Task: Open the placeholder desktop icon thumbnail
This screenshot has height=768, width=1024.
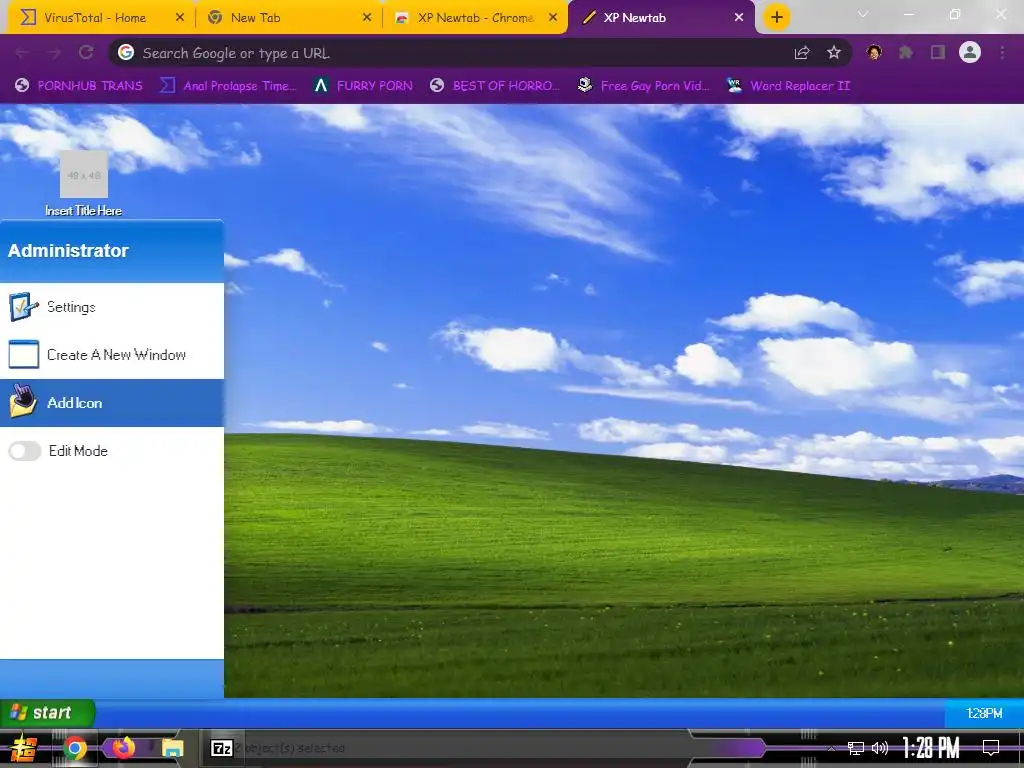Action: 84,174
